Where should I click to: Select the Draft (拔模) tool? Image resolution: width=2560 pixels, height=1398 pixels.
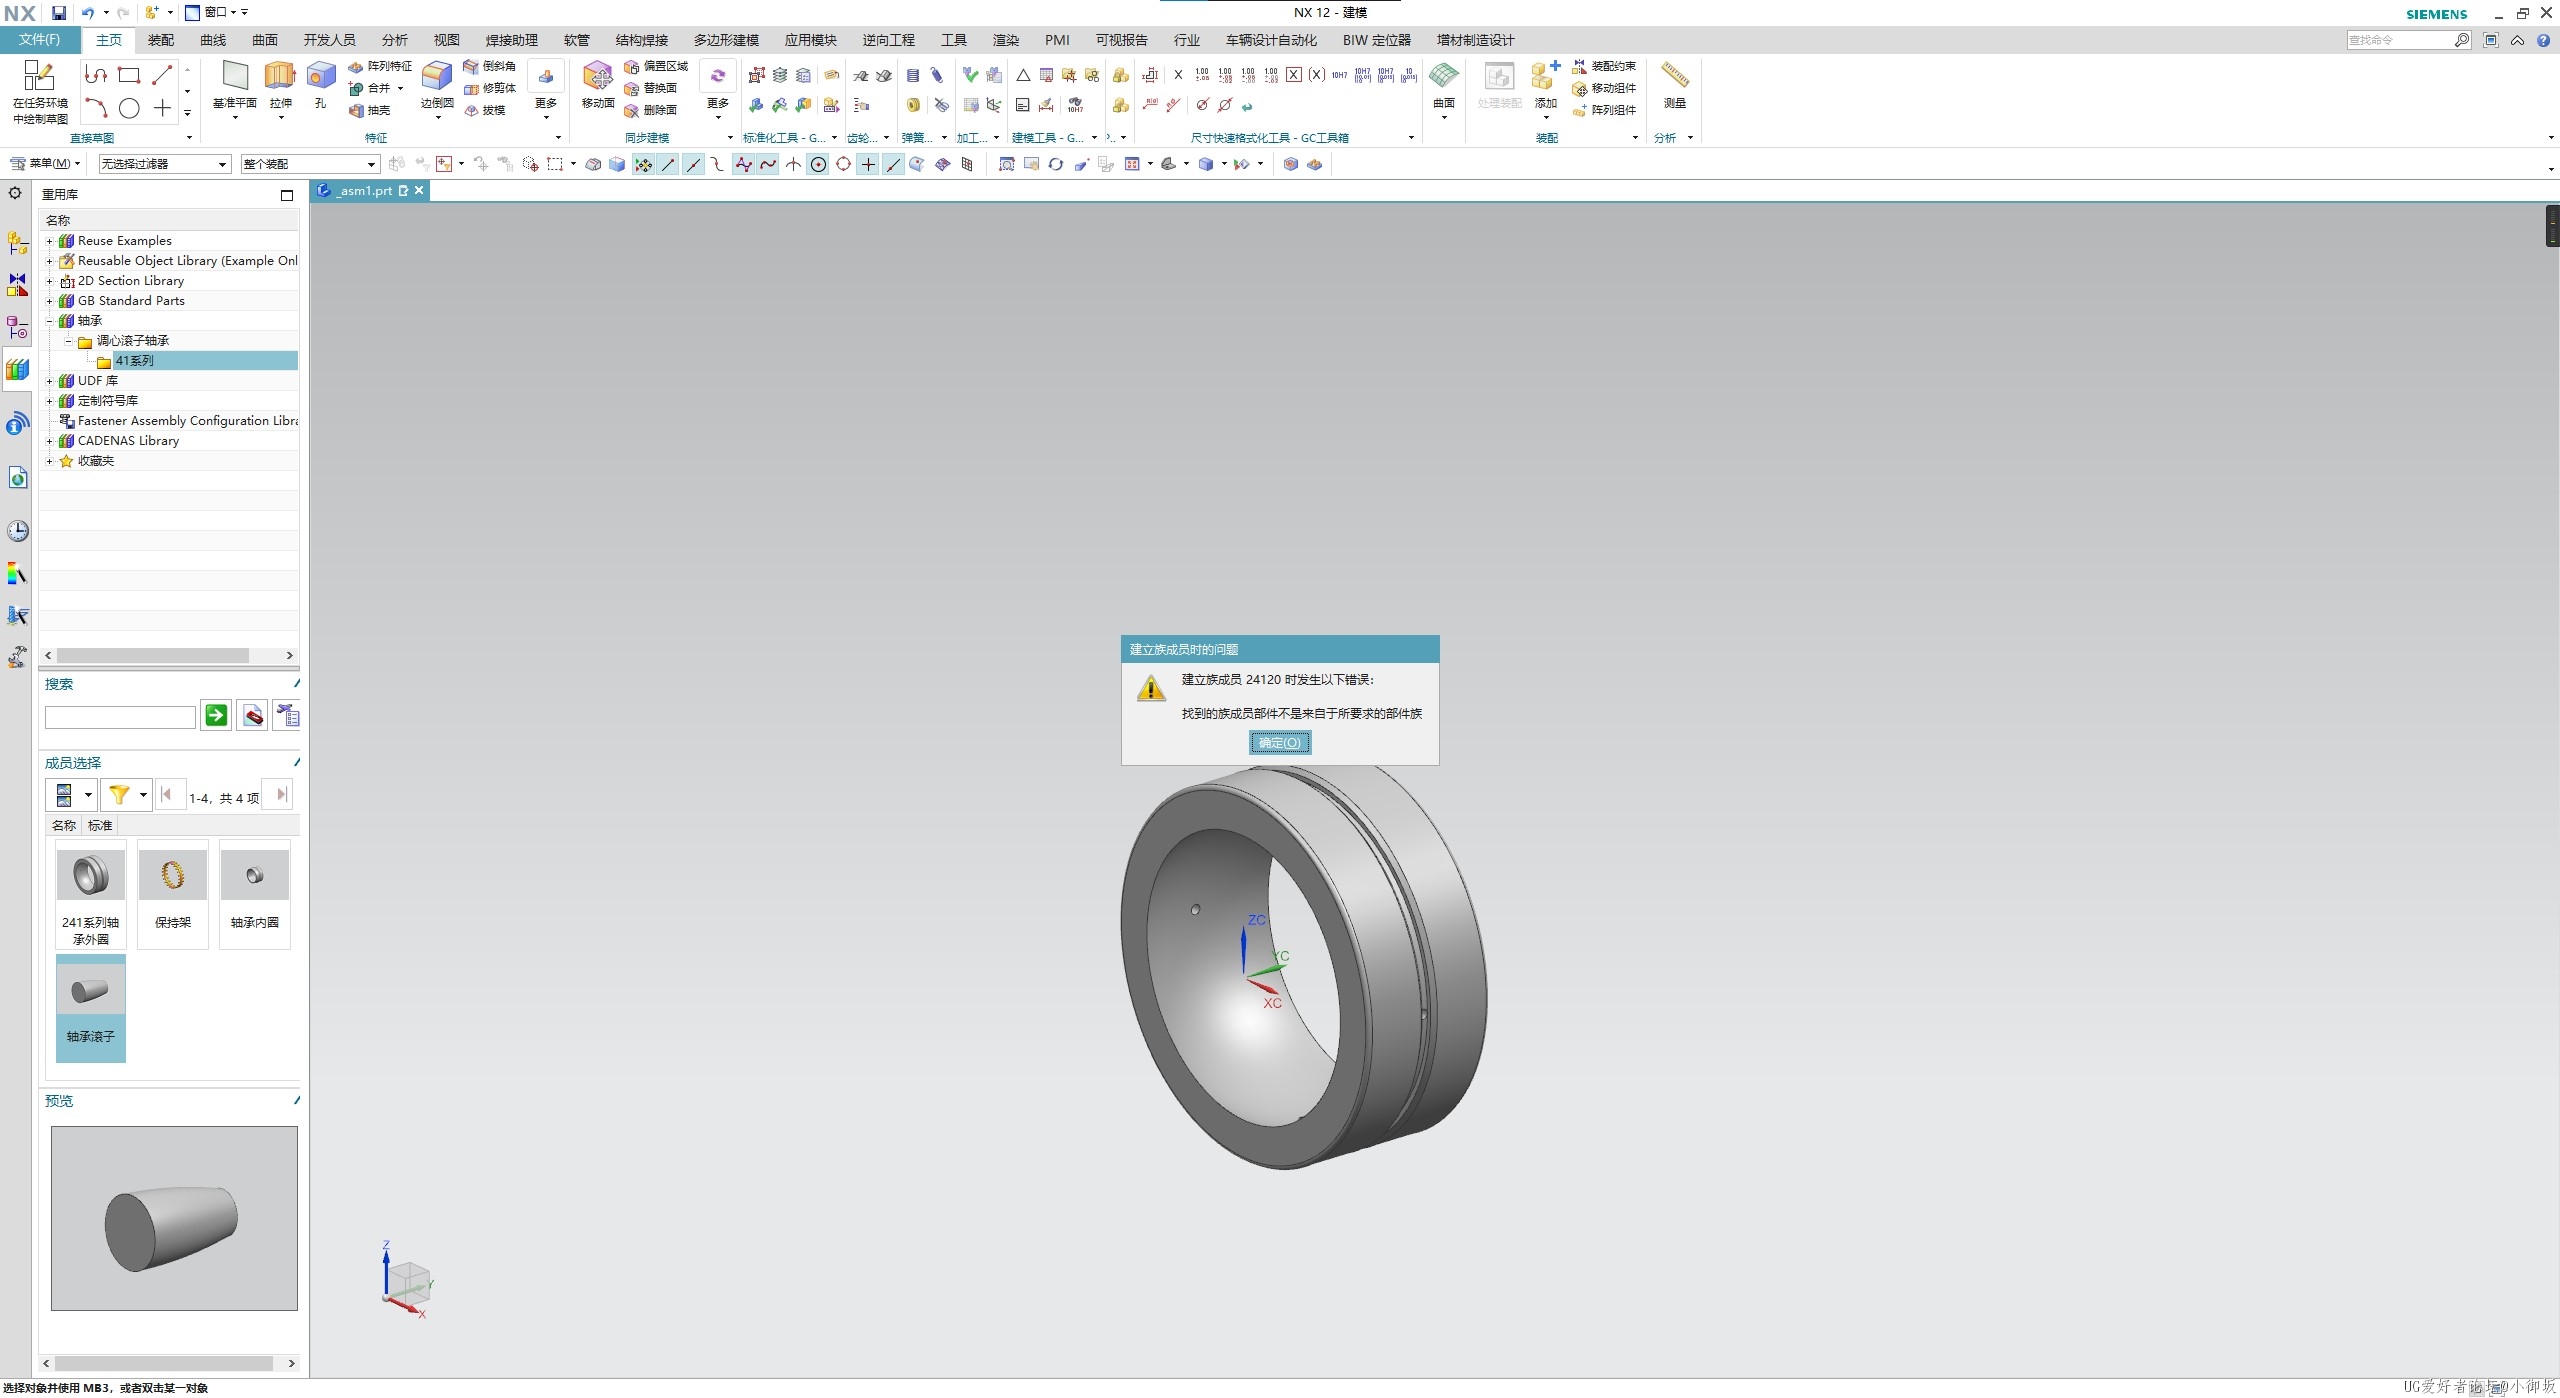tap(484, 110)
